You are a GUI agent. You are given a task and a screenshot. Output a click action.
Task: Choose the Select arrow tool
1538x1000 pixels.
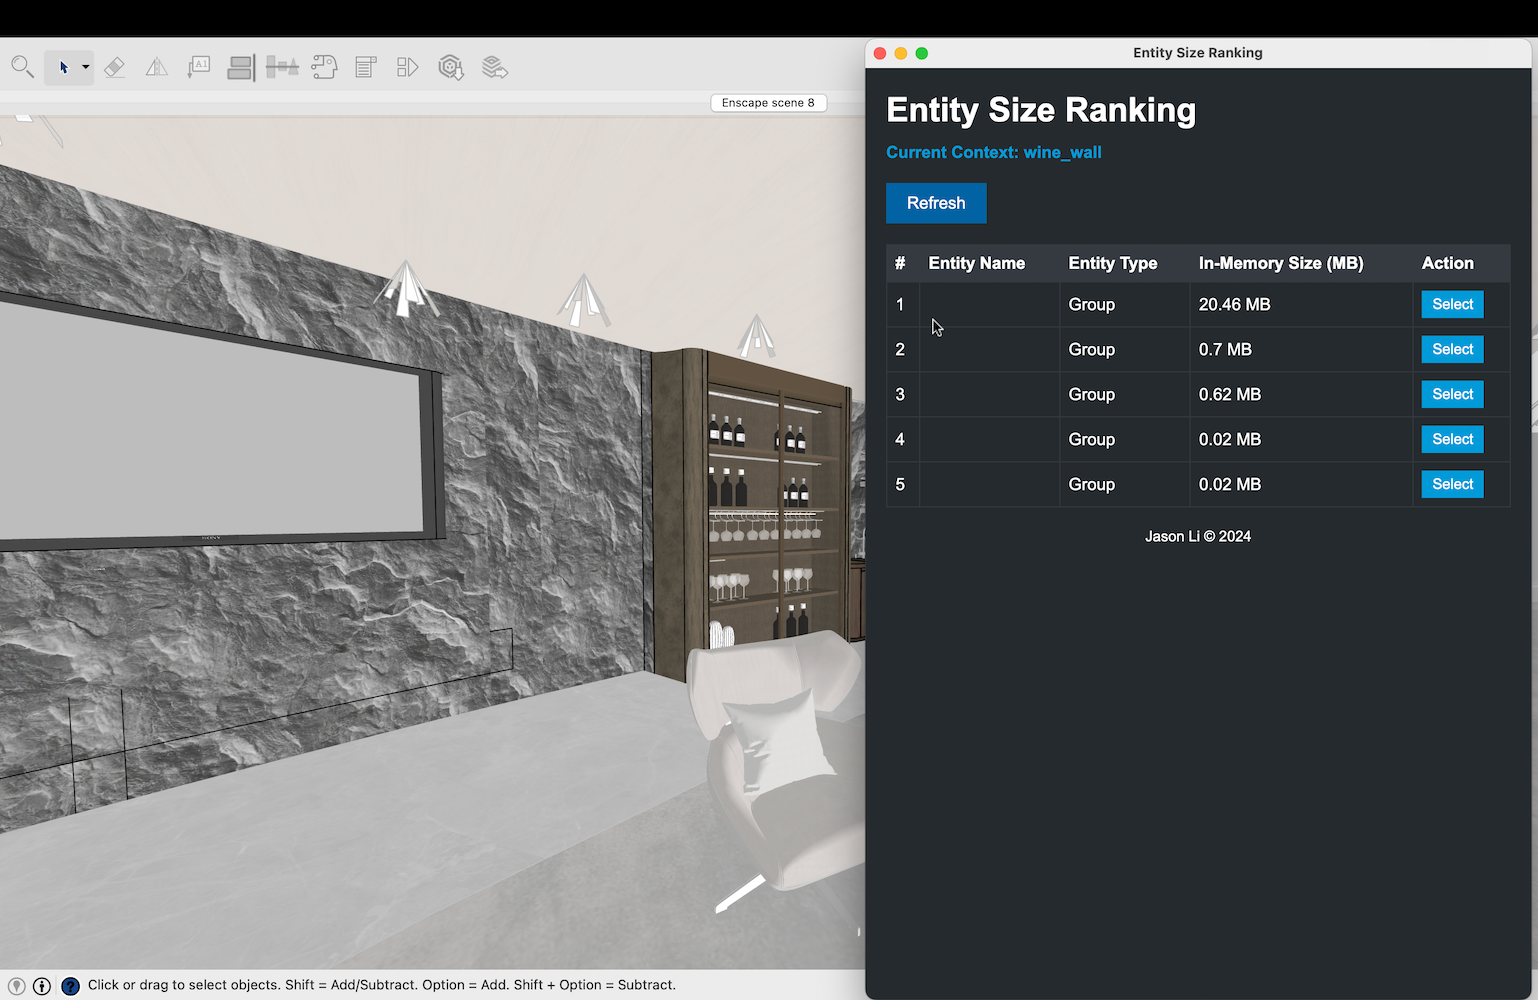click(63, 67)
